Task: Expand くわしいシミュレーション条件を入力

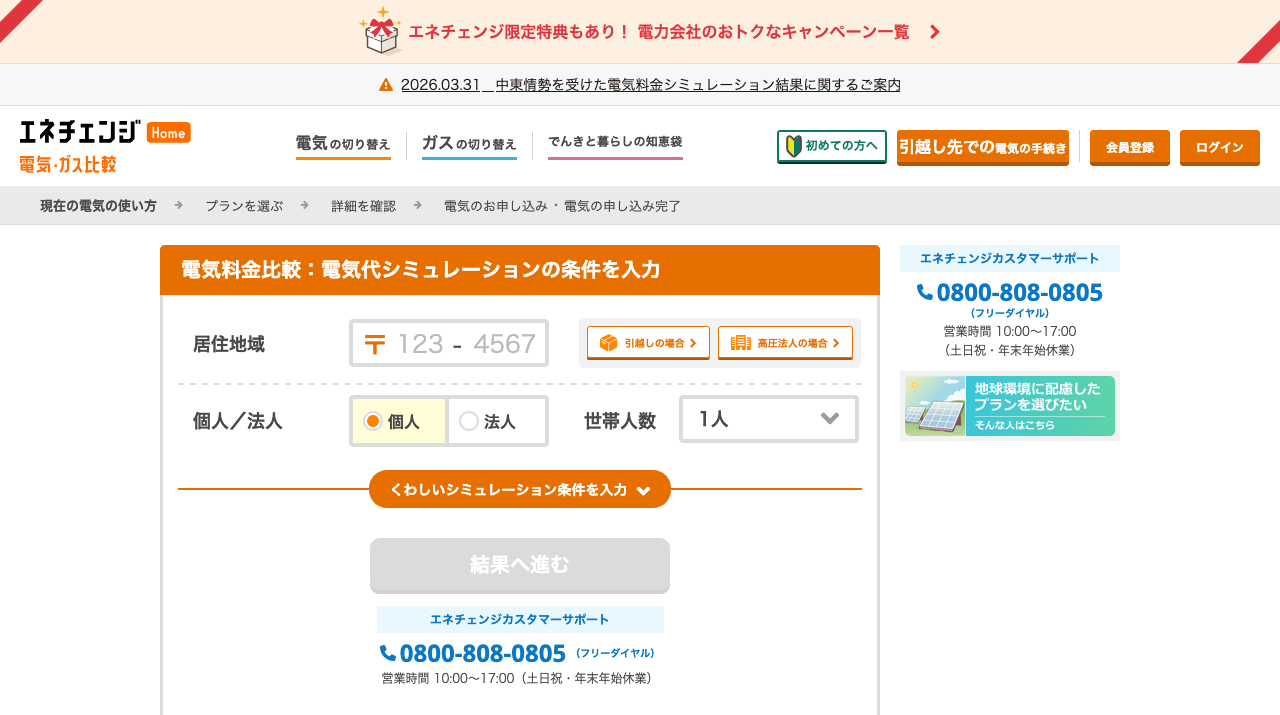Action: pos(520,489)
